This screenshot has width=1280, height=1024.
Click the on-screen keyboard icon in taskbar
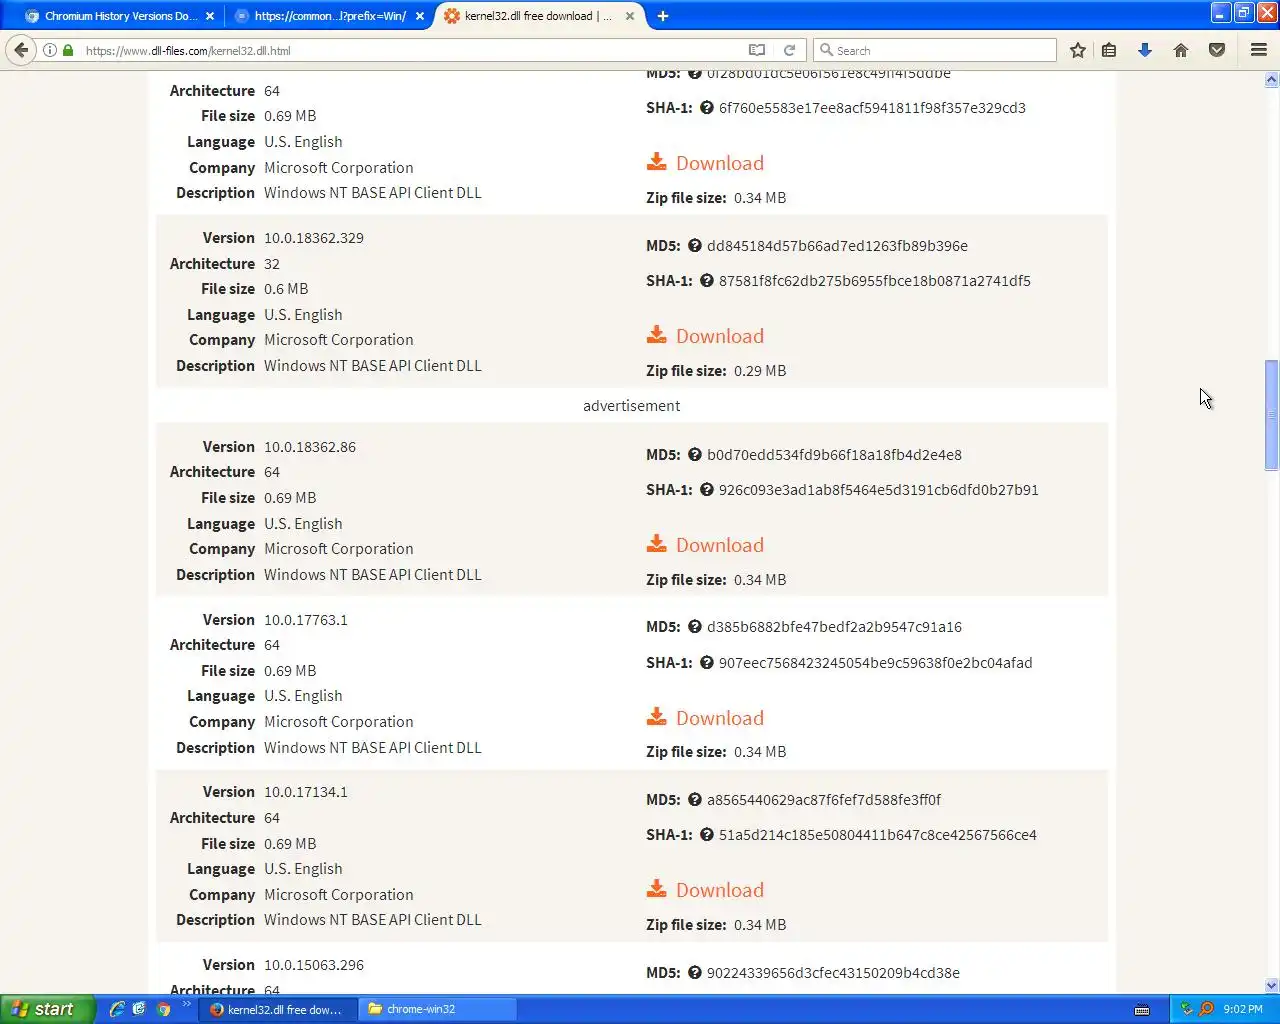(1142, 1009)
